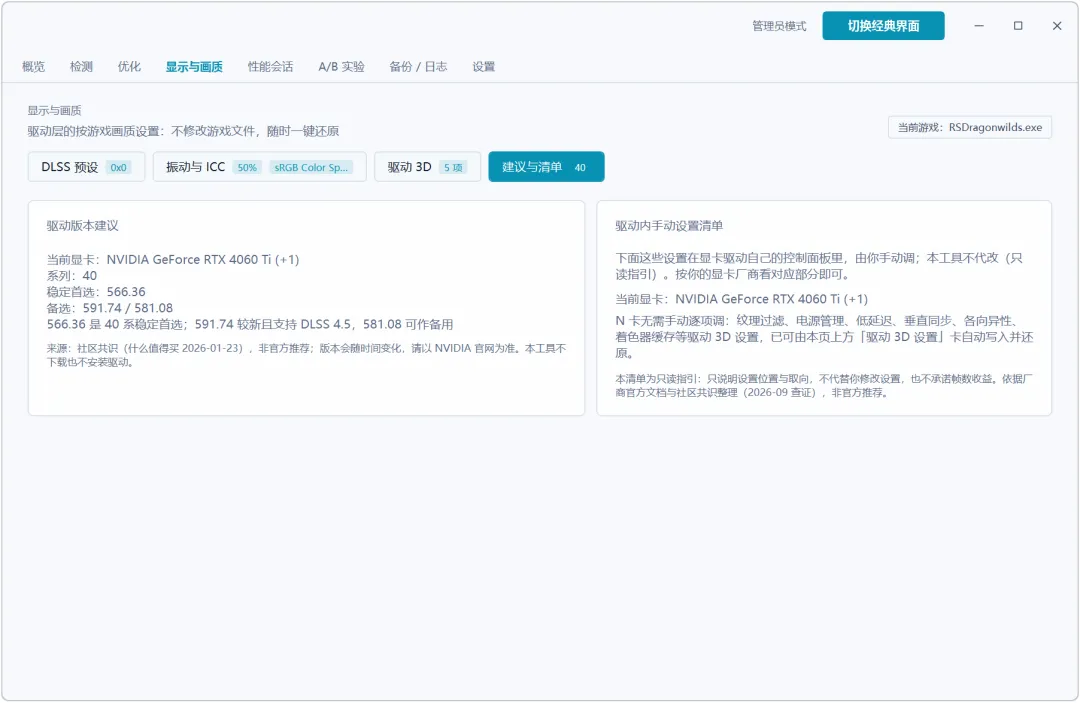Click the 稳定首选: 566.36 line

tap(96, 292)
